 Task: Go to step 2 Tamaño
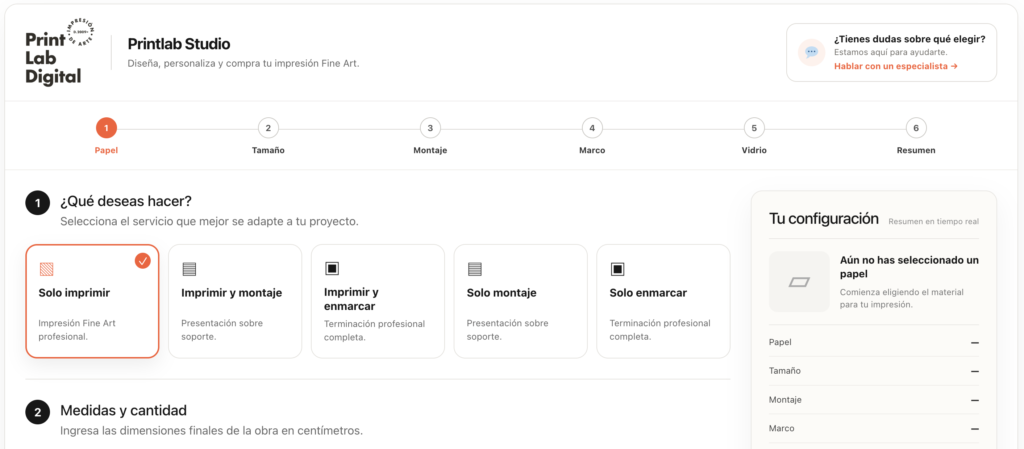[x=268, y=137]
